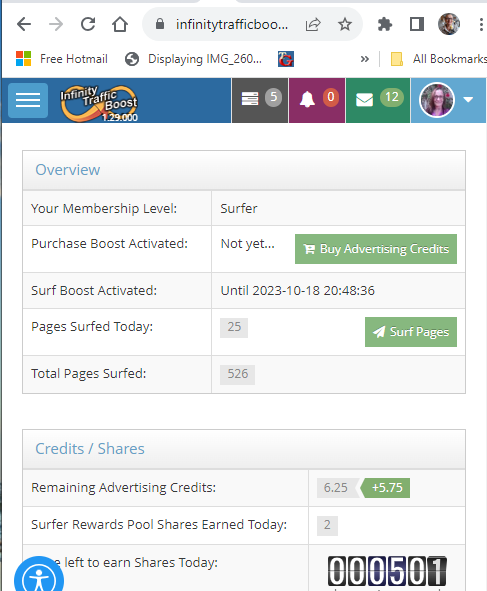Go to browser home page
This screenshot has height=591, width=487.
[120, 24]
